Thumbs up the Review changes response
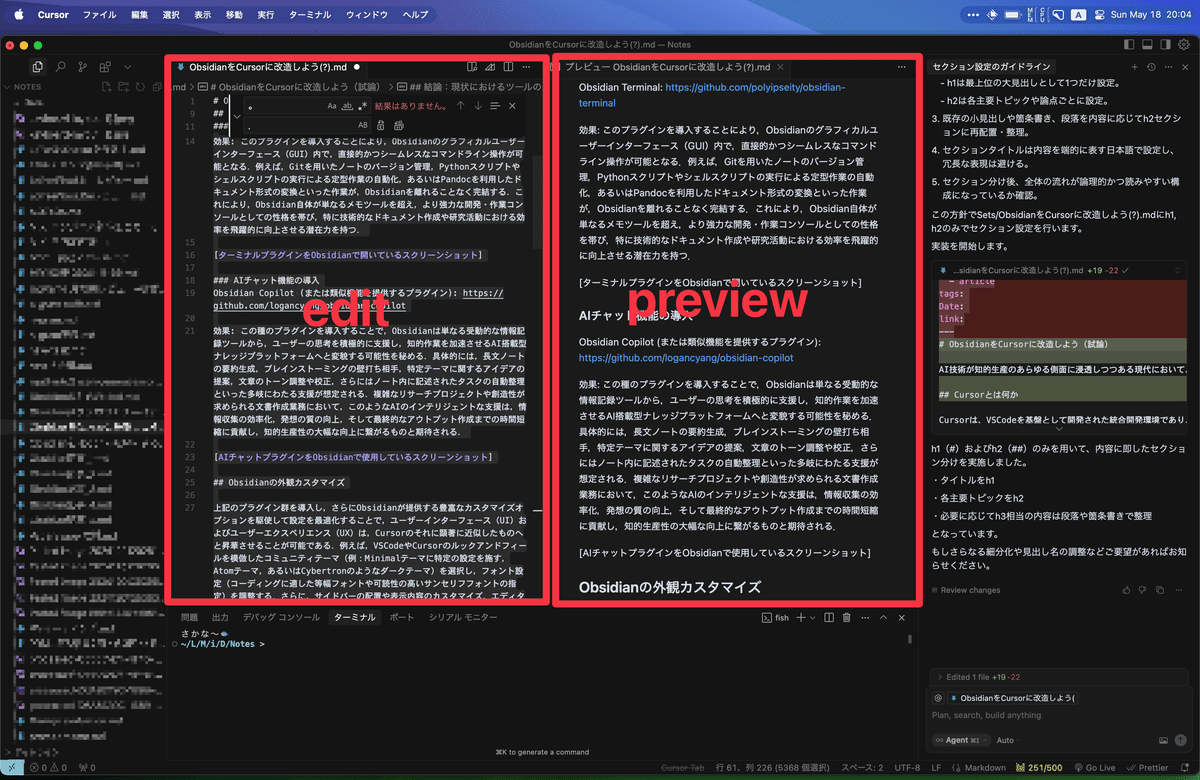The height and width of the screenshot is (780, 1200). tap(1127, 590)
